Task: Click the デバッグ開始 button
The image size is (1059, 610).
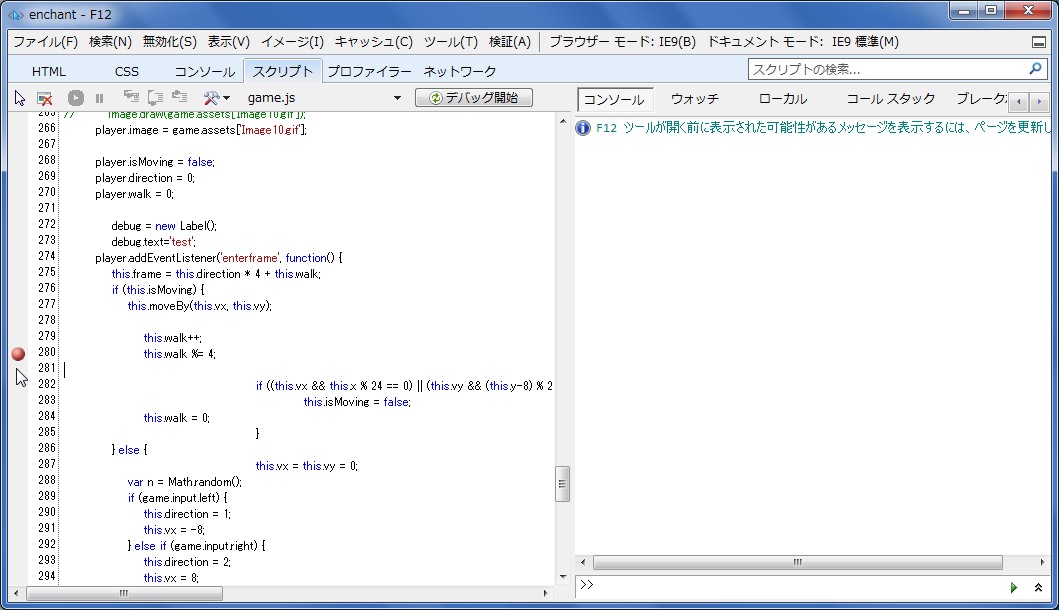Action: [474, 98]
